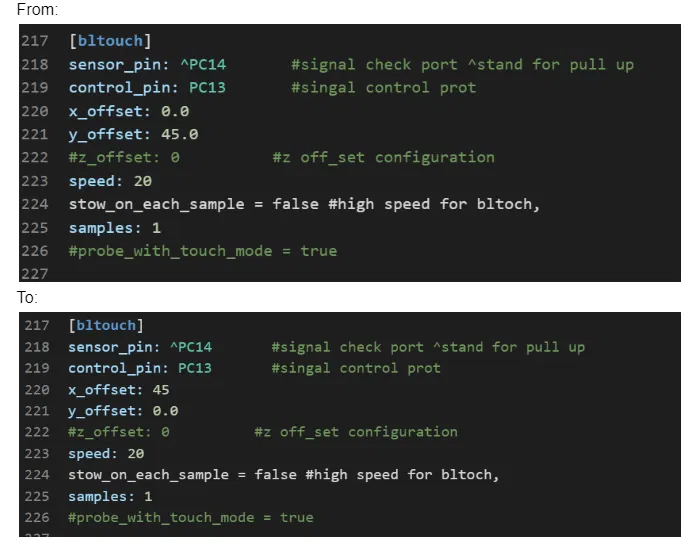Click the "y_offset: 45.0" line in the top snippet
The height and width of the screenshot is (548, 697).
133,134
